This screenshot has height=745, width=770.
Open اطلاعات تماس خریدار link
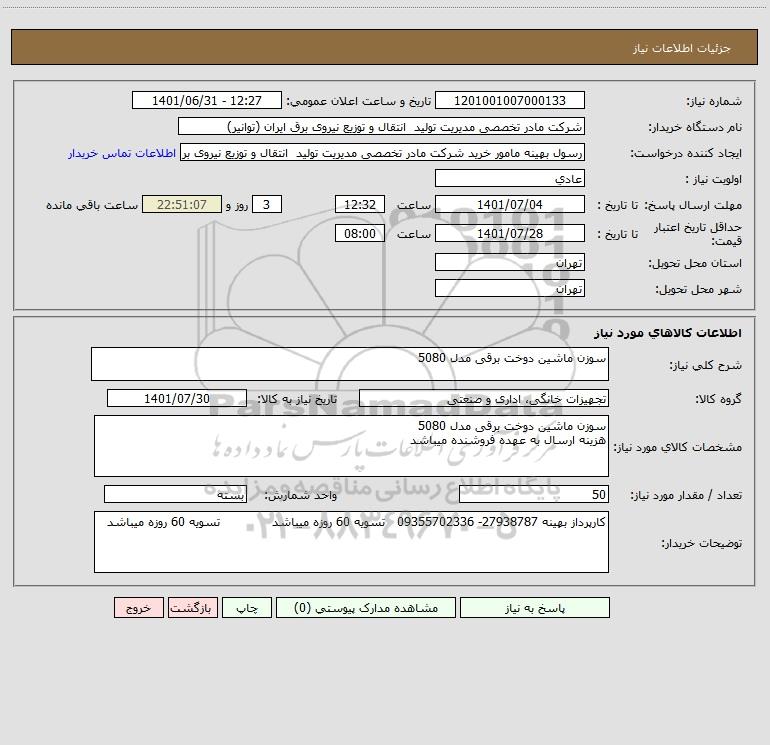pyautogui.click(x=122, y=153)
